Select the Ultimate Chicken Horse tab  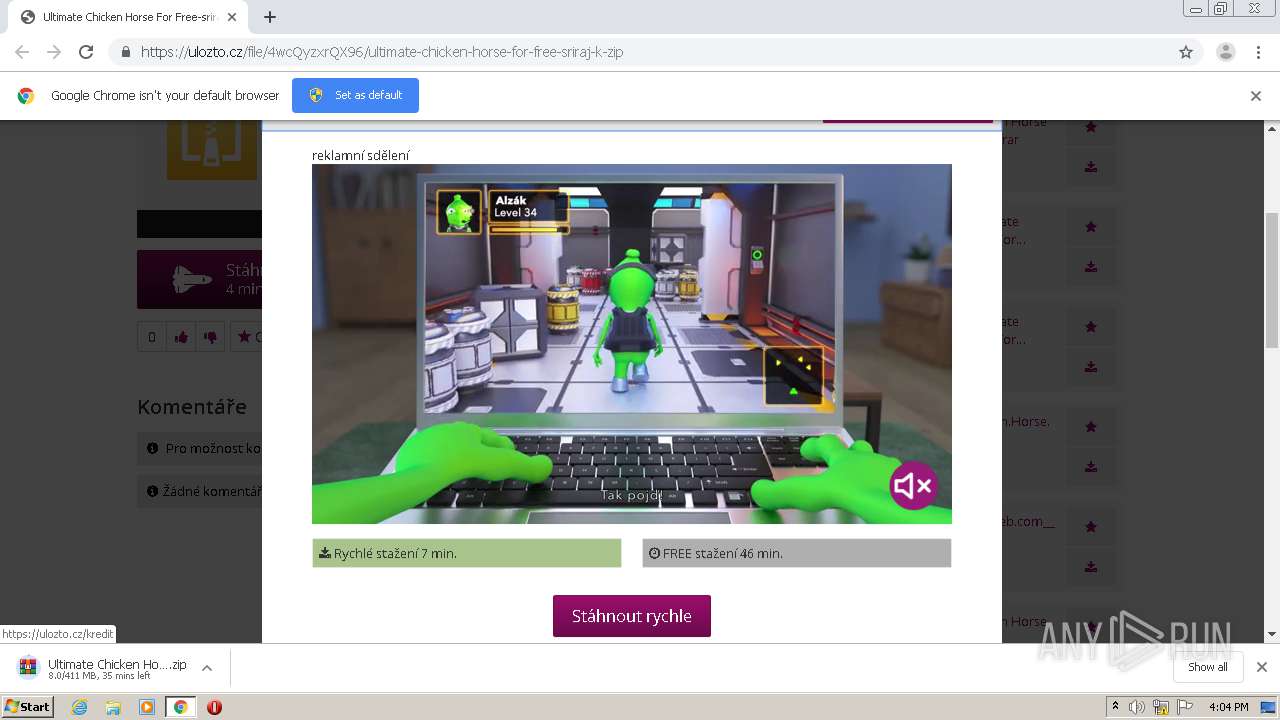[x=128, y=17]
